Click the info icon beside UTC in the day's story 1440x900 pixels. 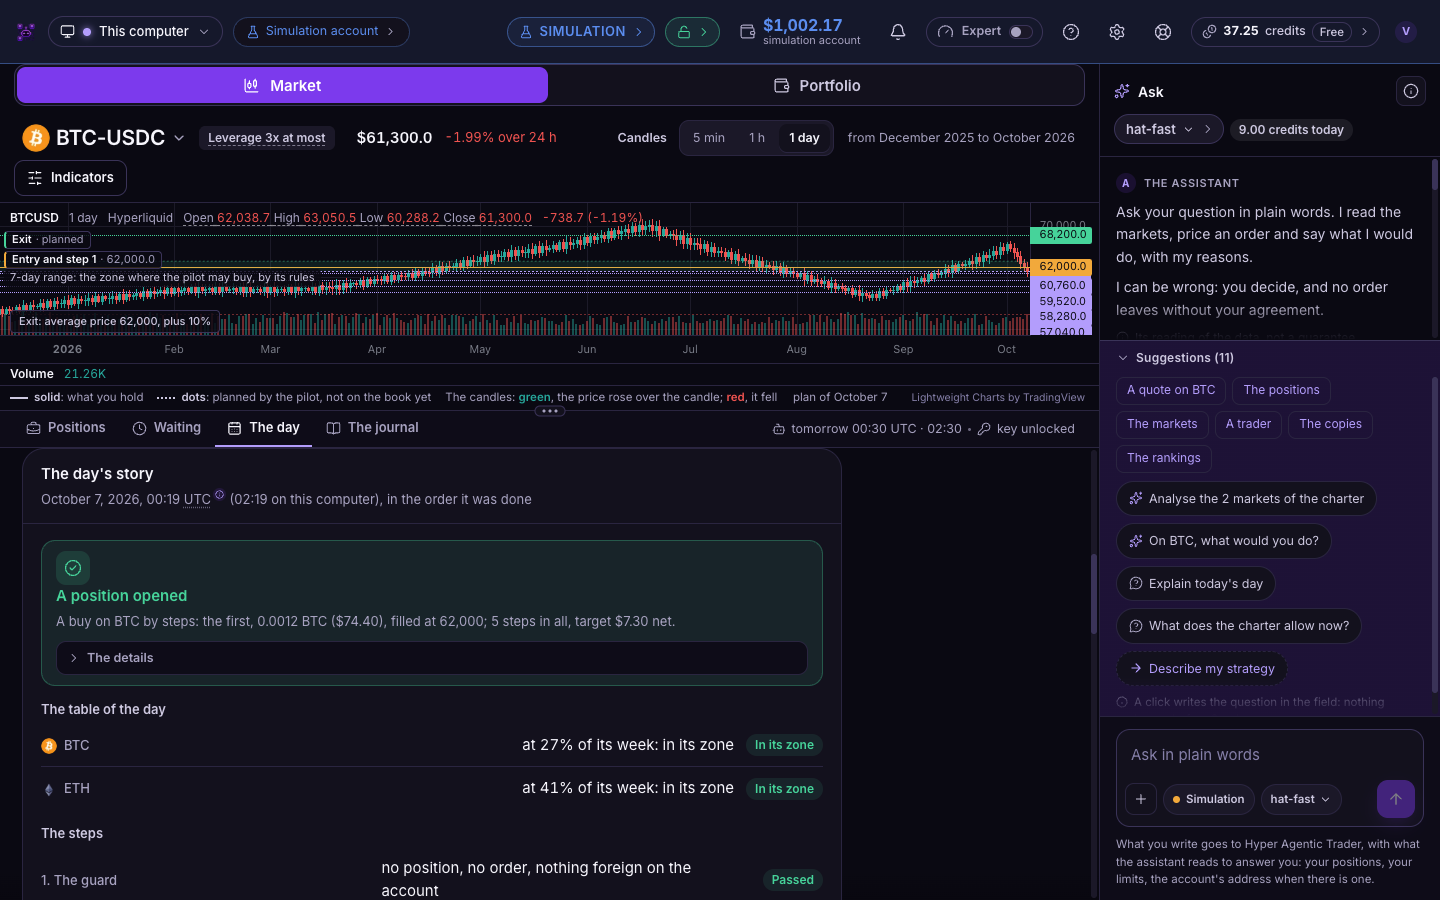[x=220, y=494]
